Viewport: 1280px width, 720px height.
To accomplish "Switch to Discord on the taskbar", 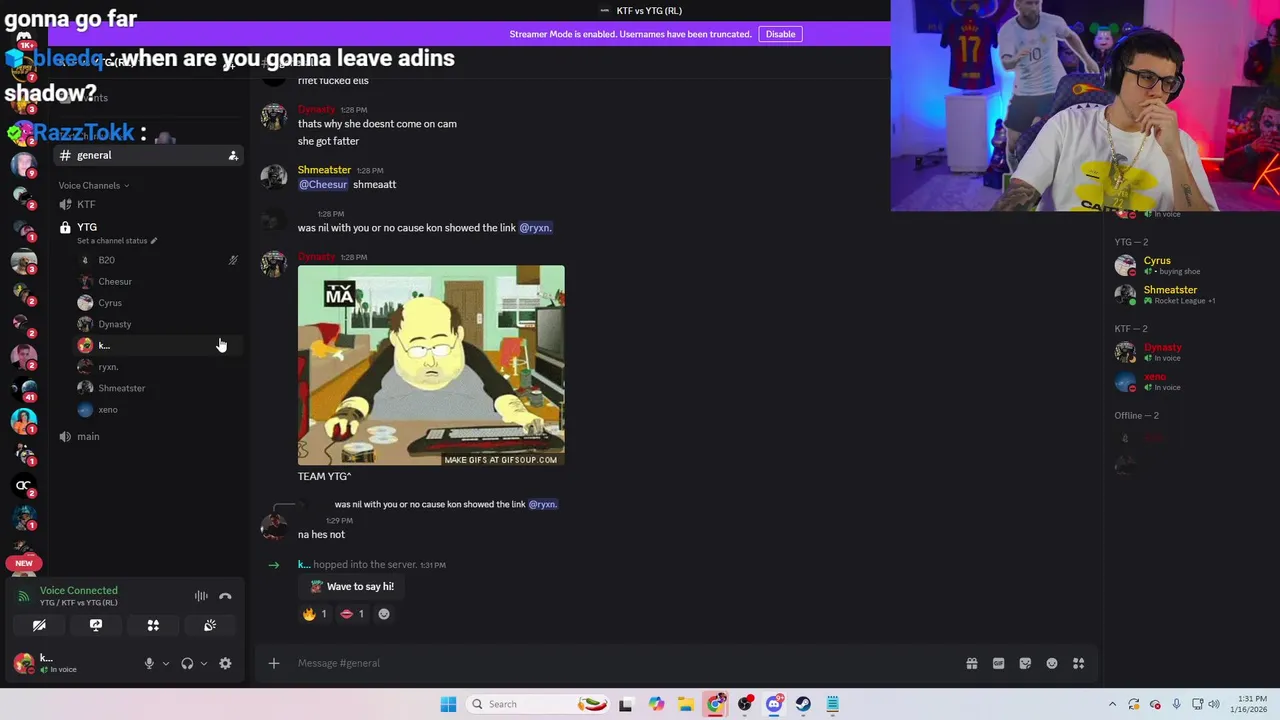I will pyautogui.click(x=774, y=704).
